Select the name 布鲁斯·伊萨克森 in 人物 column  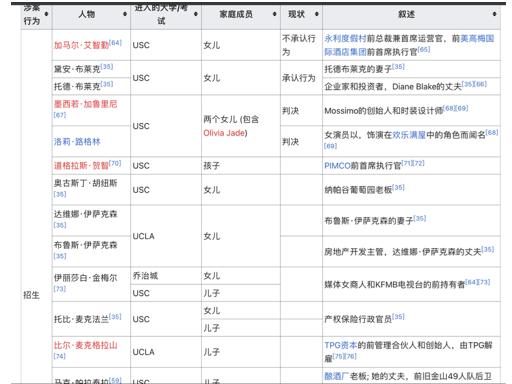point(86,245)
